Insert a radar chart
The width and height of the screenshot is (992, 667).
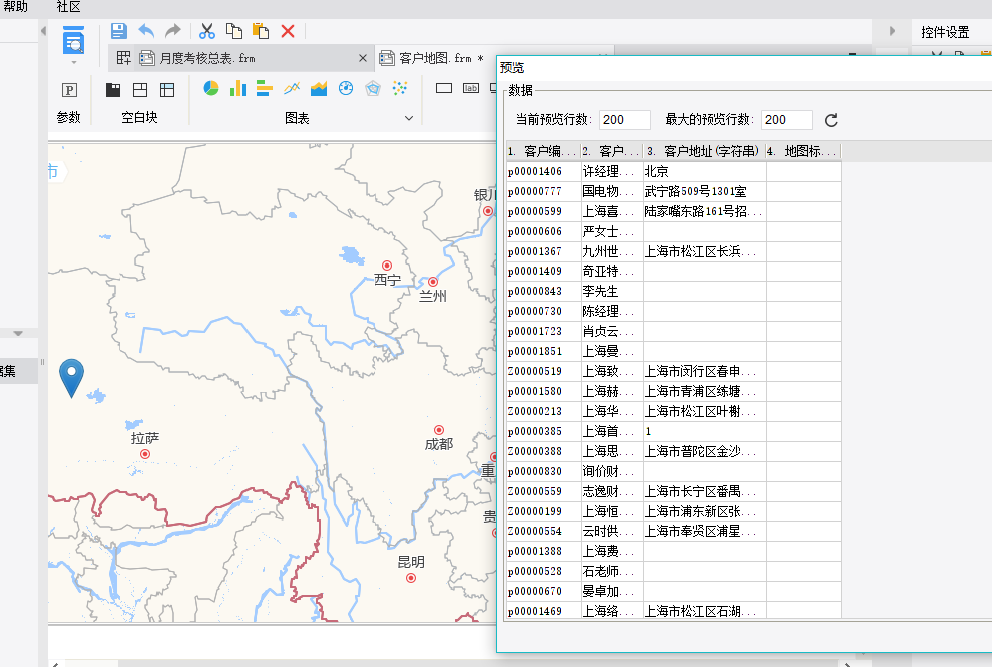tap(373, 88)
